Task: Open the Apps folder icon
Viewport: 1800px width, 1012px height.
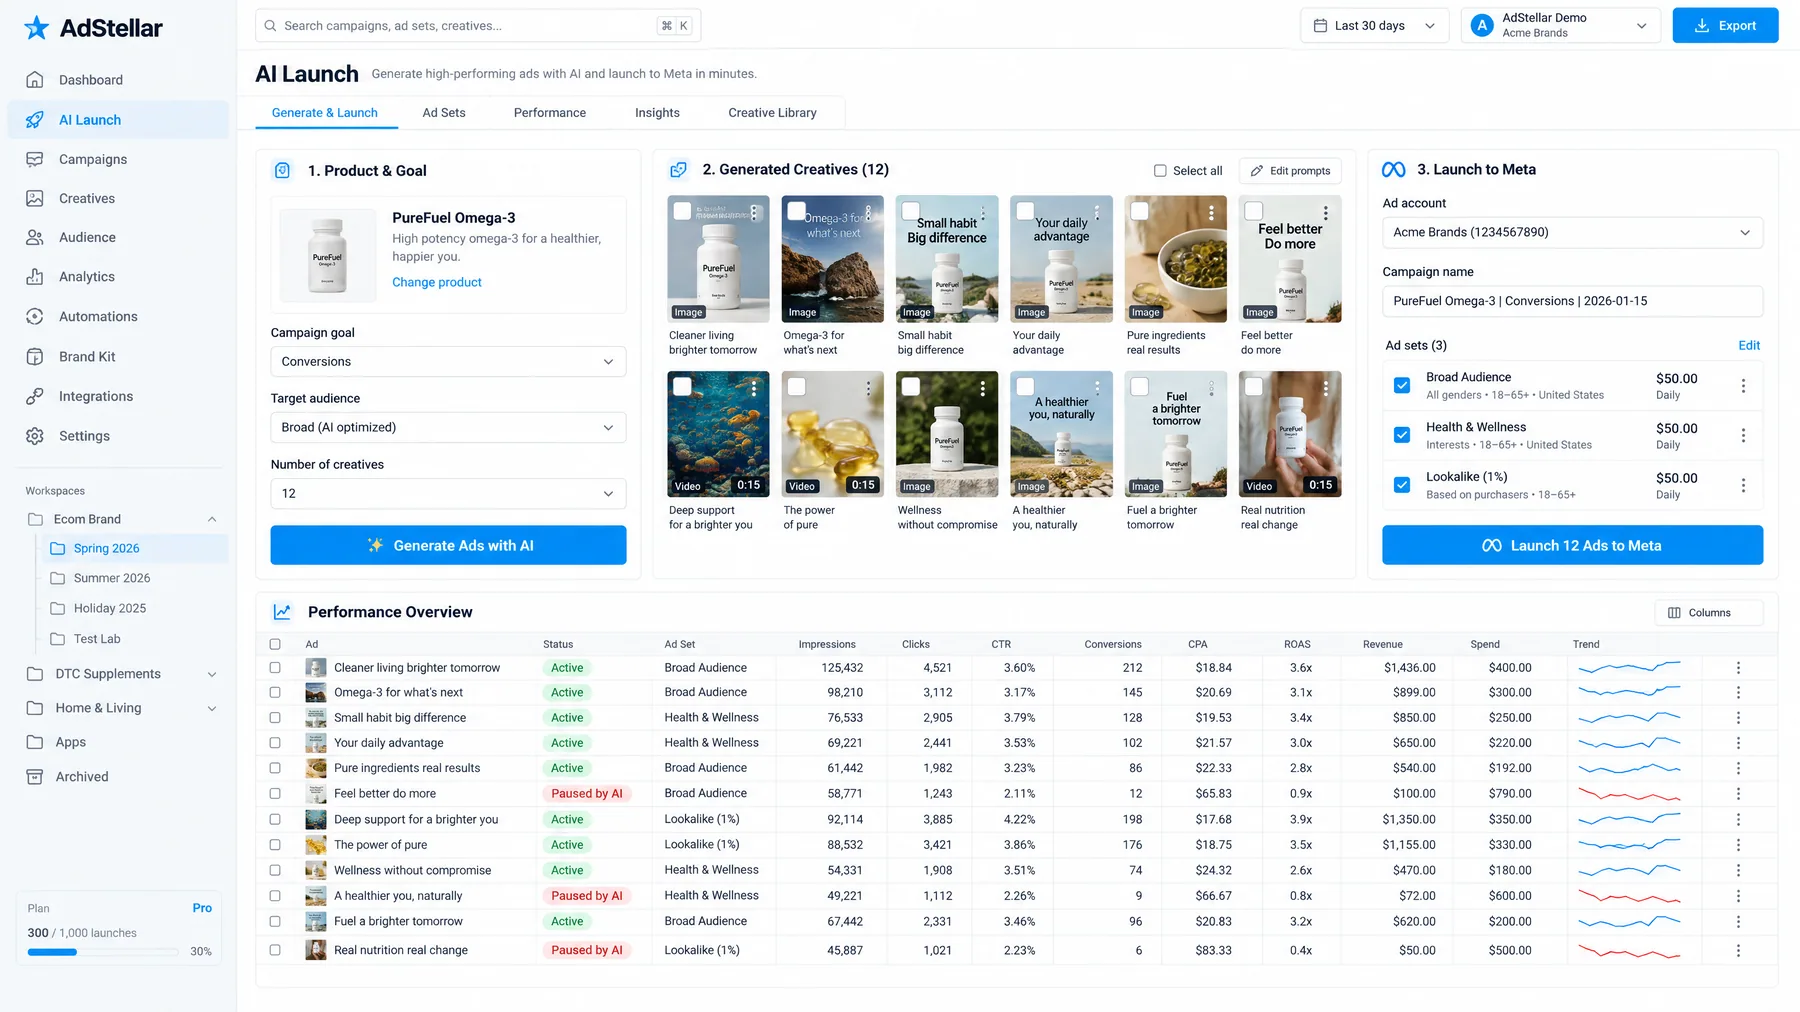Action: (35, 742)
